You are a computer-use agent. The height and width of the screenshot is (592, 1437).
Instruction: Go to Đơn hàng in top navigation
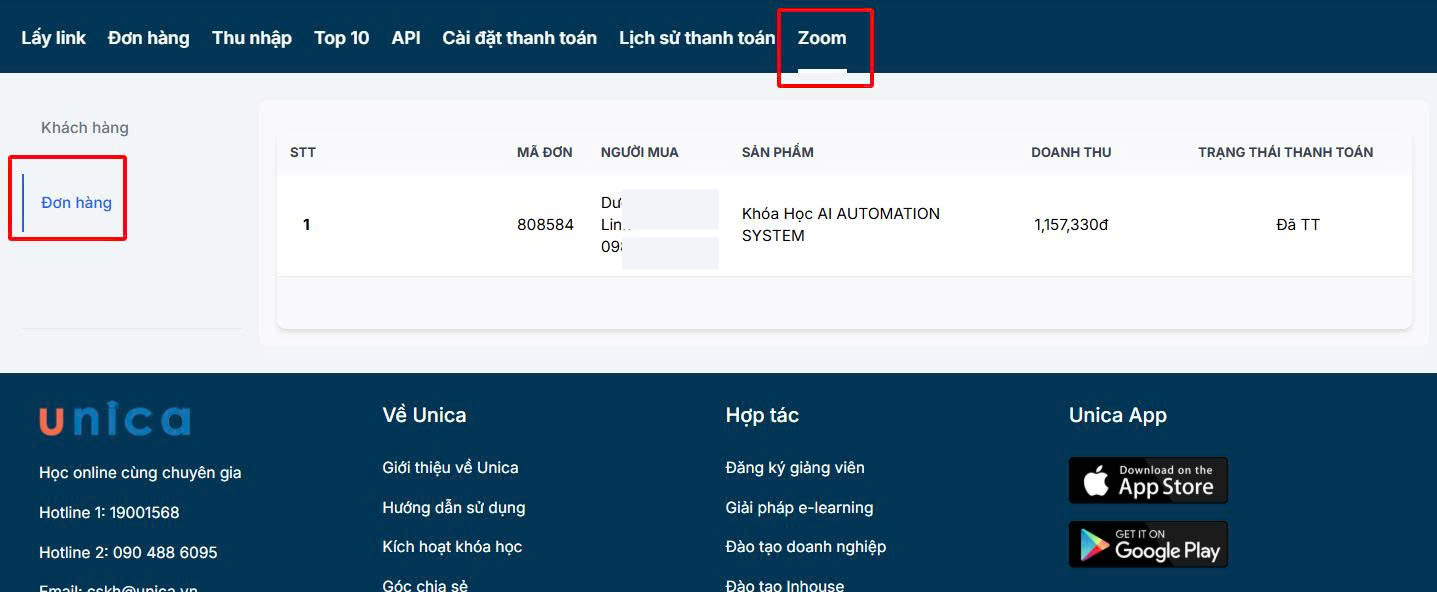[148, 38]
